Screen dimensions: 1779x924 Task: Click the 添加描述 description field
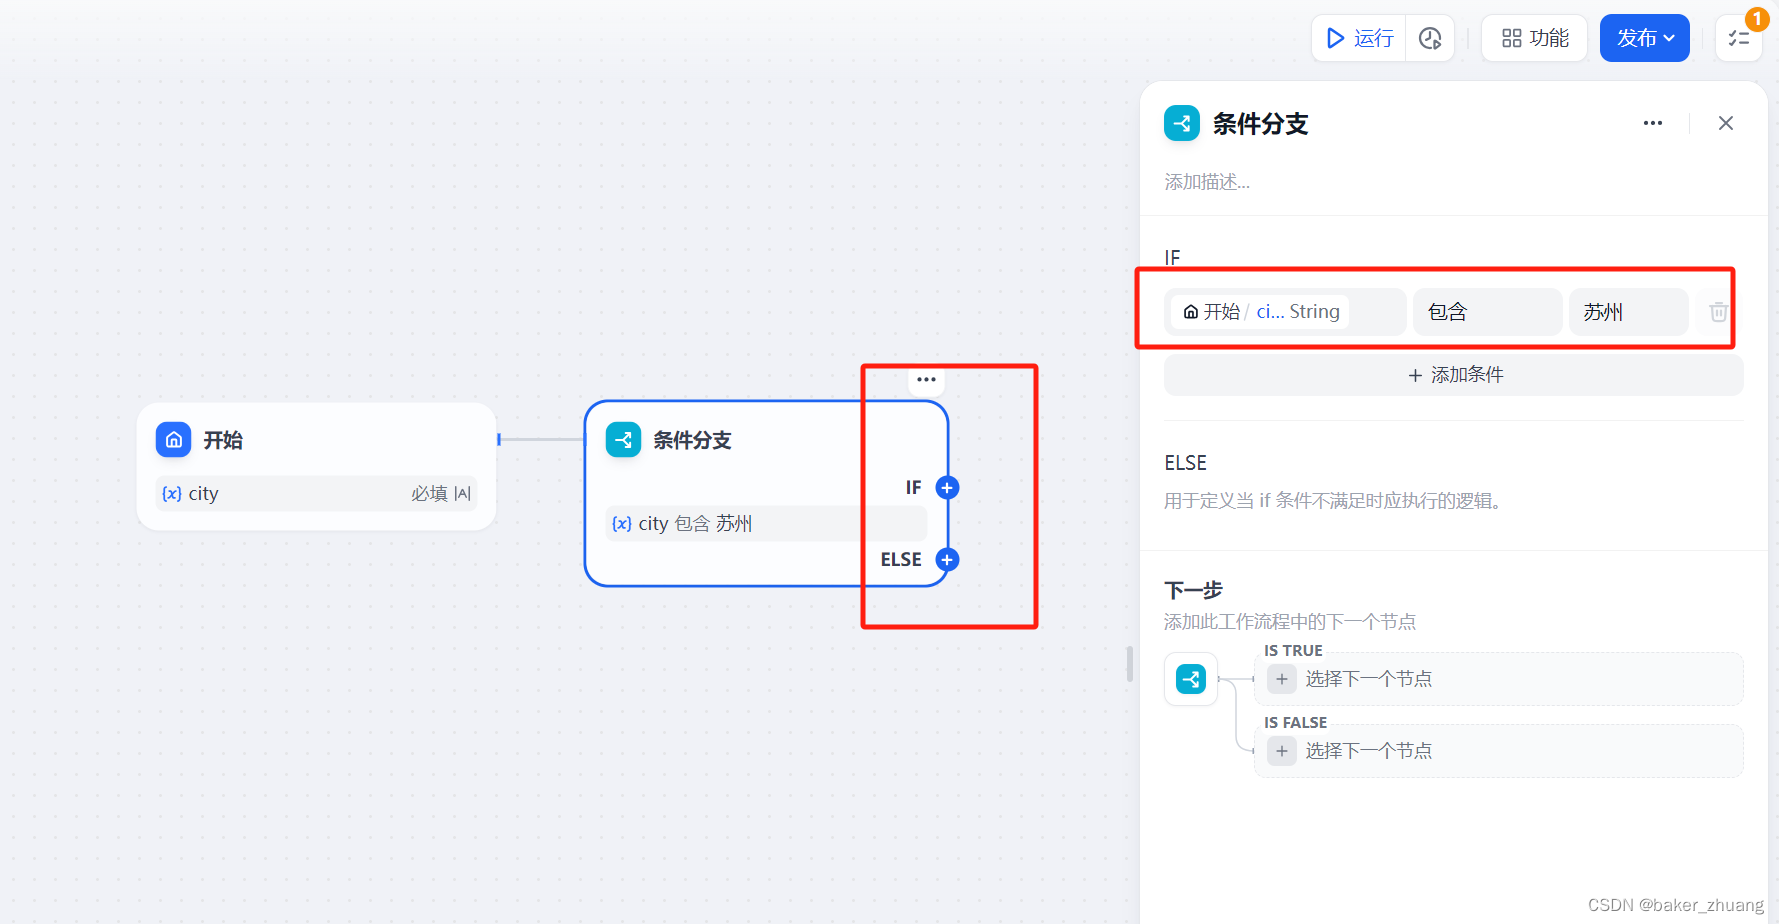1207,181
